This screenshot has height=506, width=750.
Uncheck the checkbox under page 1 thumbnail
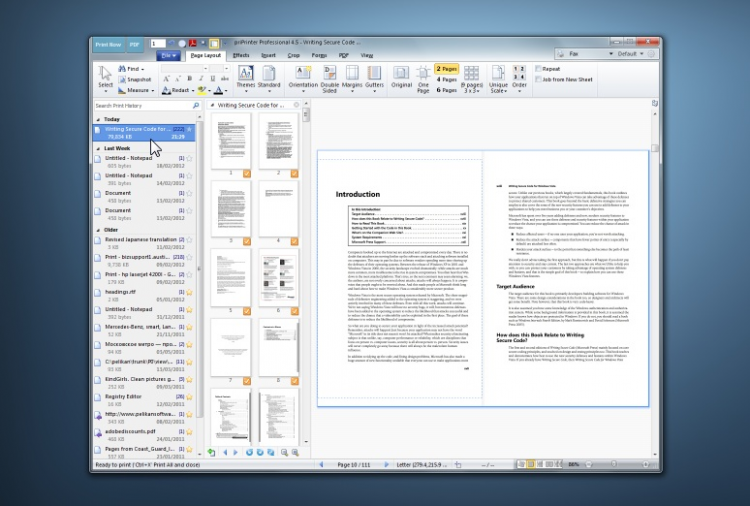(x=247, y=174)
